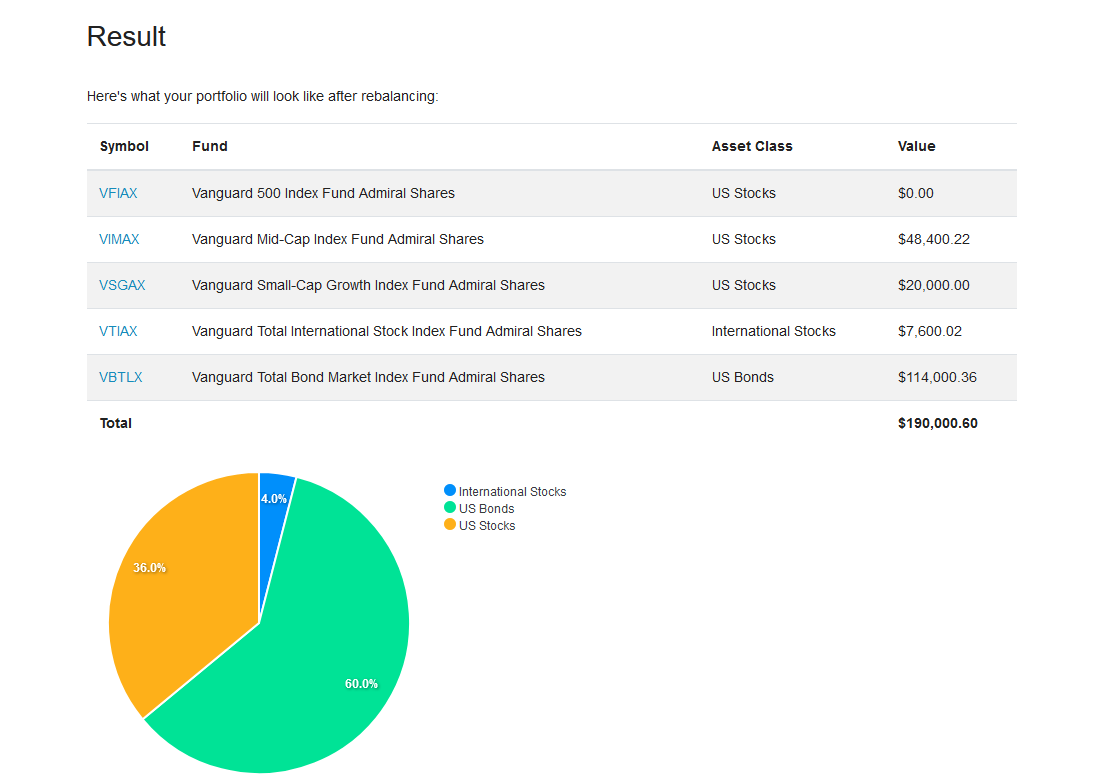Click the Result heading
Screen dimensions: 1111x782
coord(126,37)
